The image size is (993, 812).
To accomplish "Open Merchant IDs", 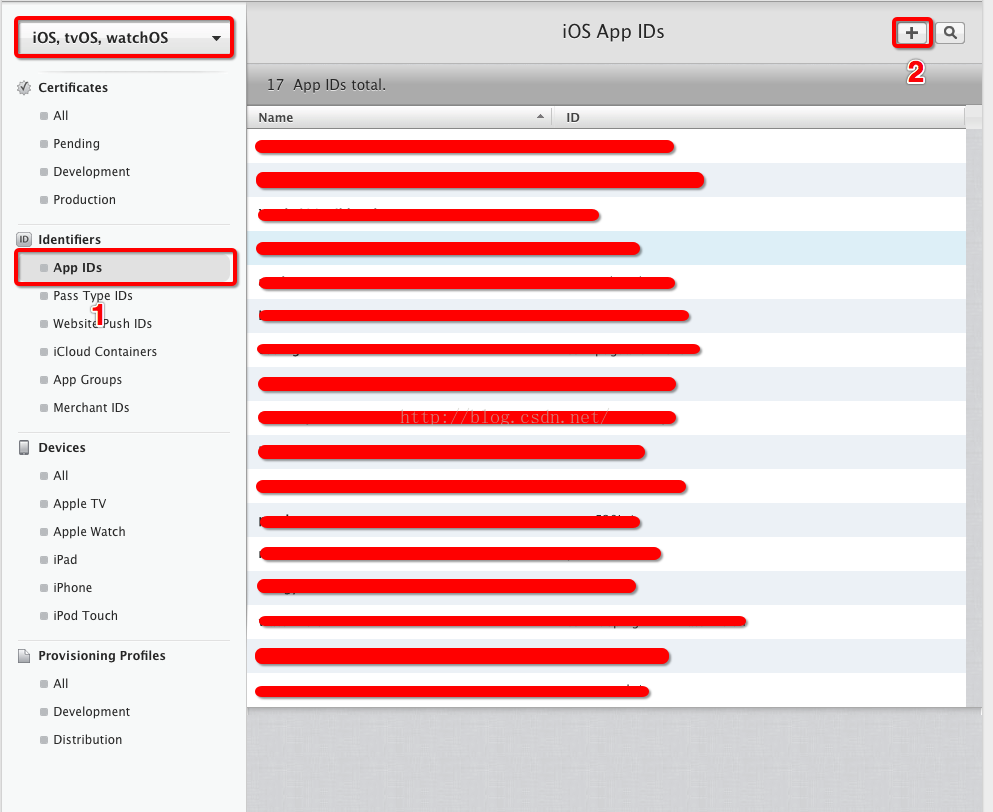I will [91, 407].
